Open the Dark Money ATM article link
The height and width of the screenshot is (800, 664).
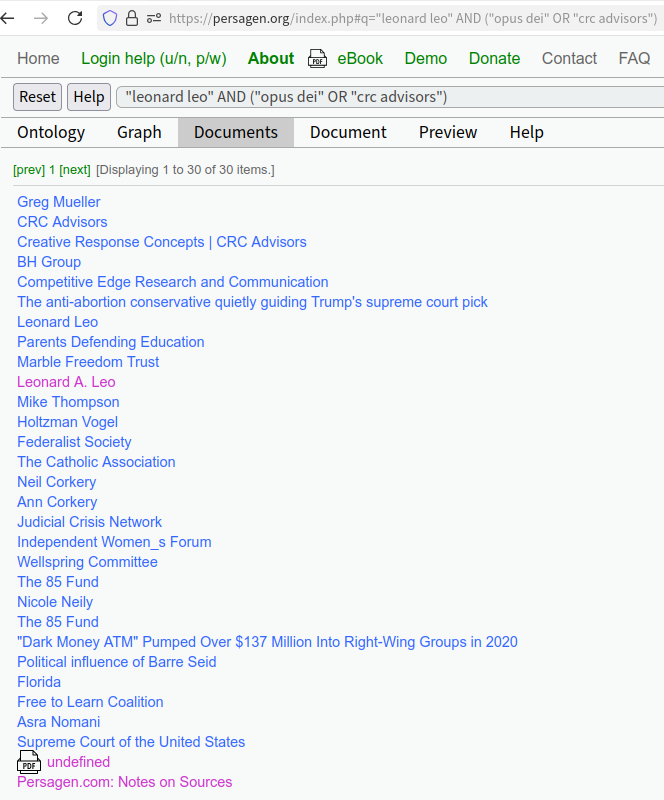pos(267,642)
